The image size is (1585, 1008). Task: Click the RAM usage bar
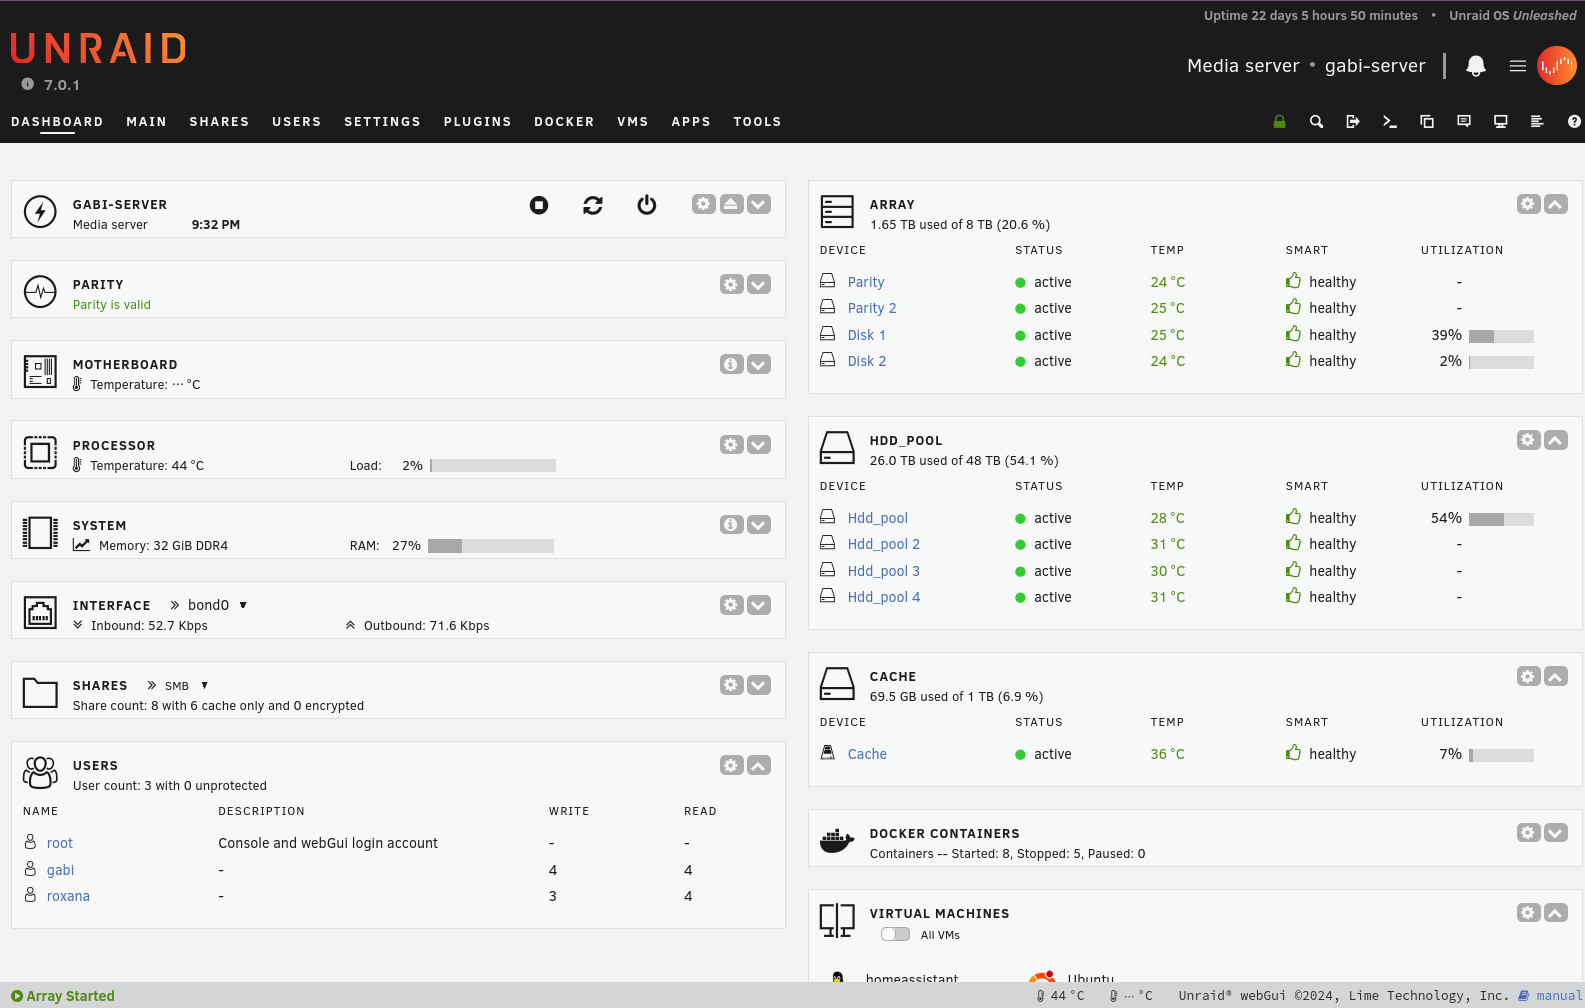click(490, 546)
